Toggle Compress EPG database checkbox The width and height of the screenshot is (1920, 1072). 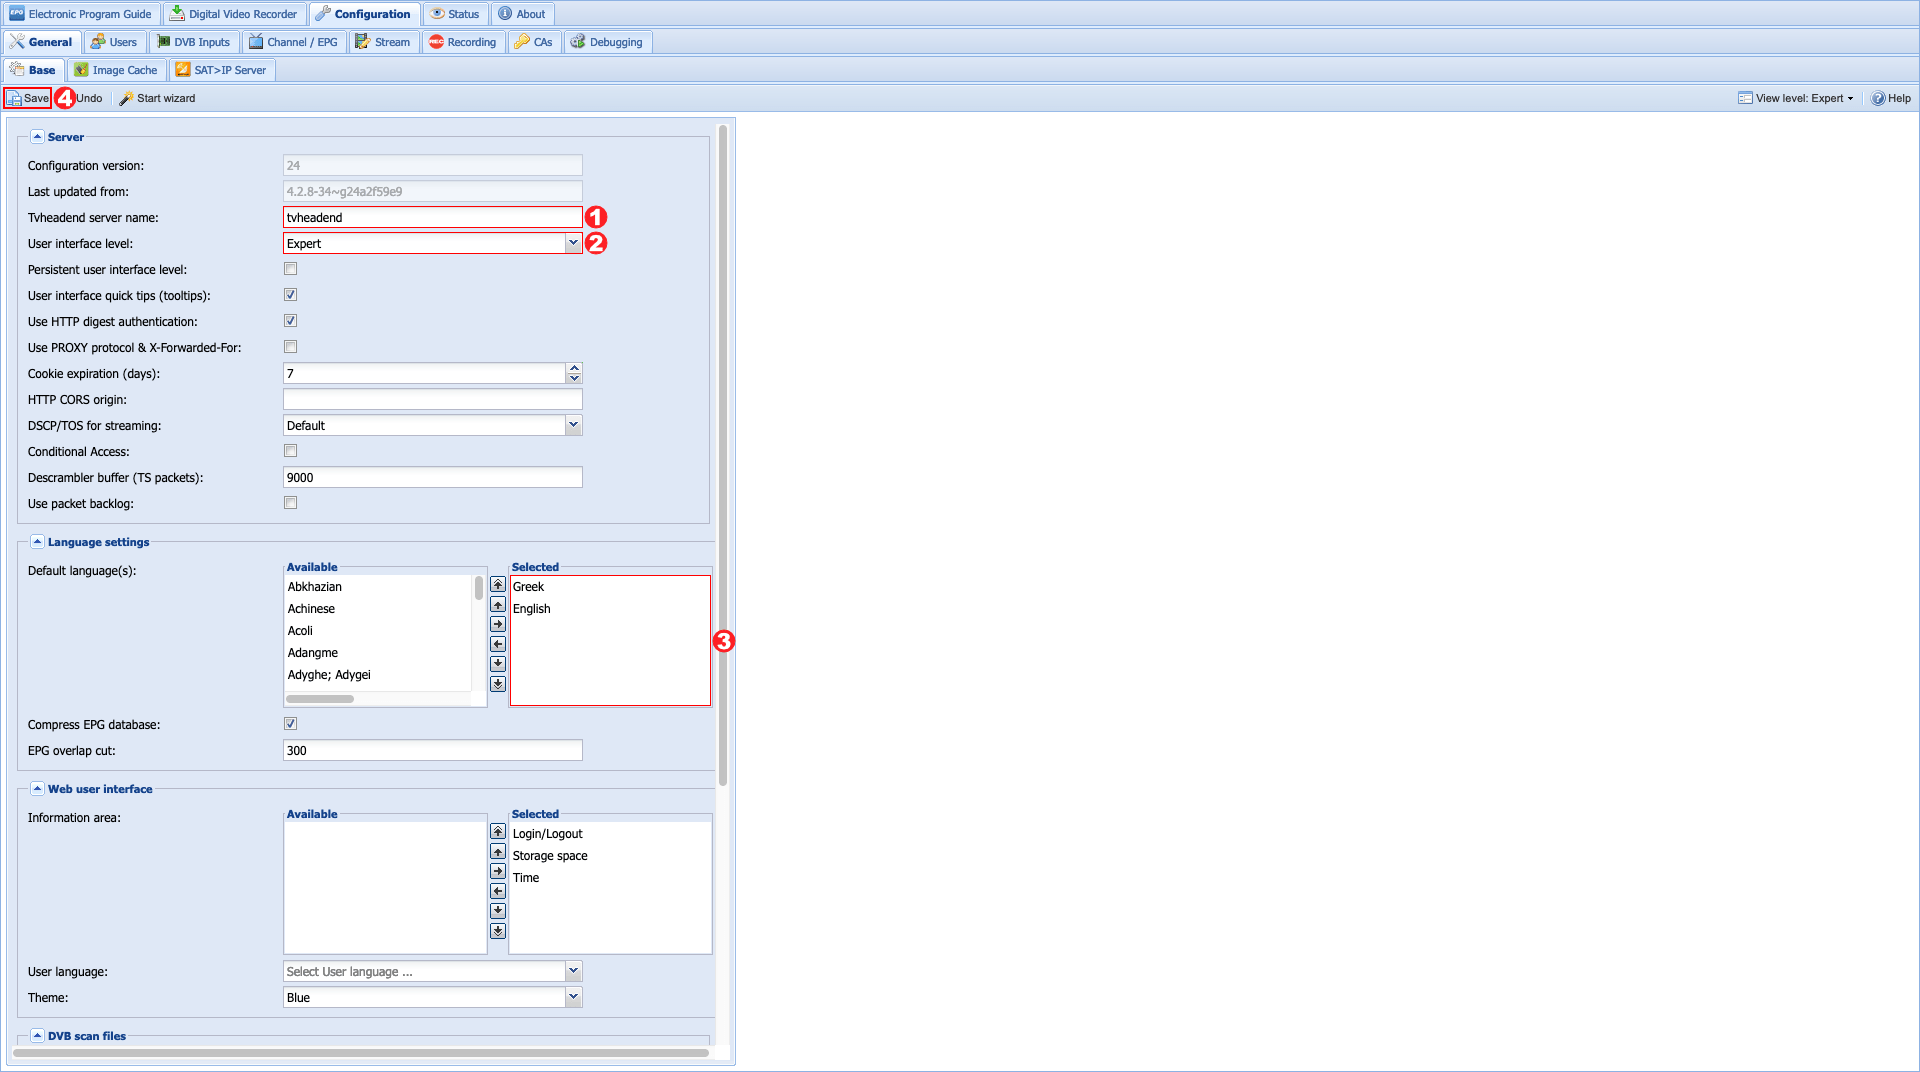[x=291, y=724]
